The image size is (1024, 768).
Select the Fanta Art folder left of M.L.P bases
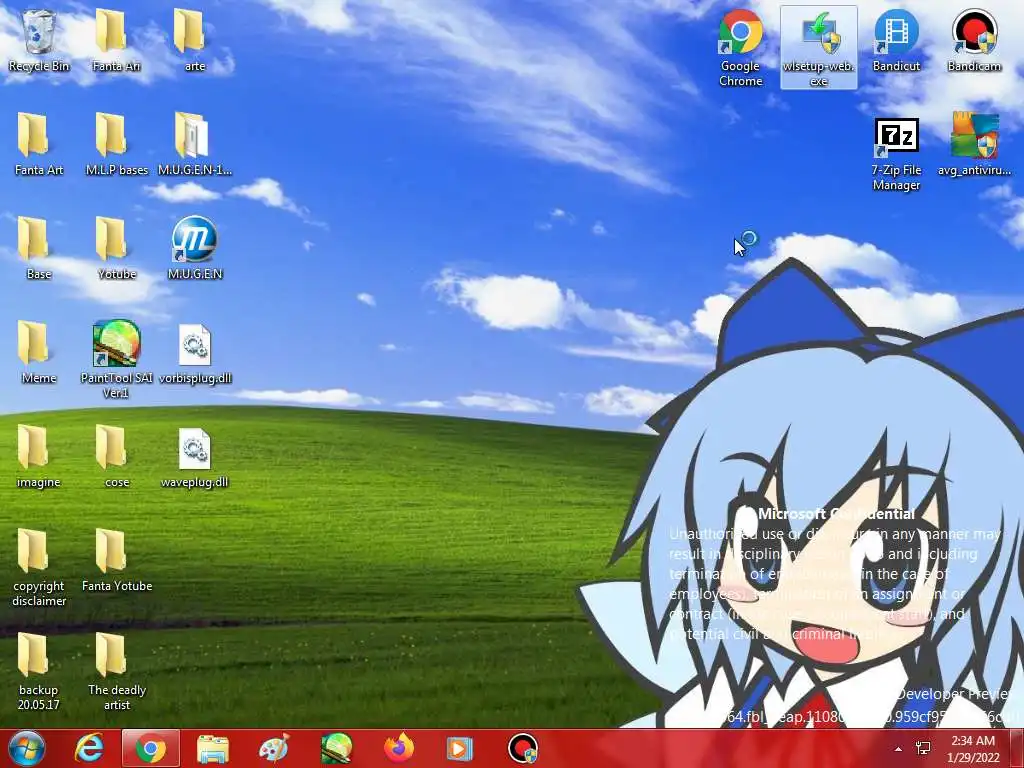[39, 144]
